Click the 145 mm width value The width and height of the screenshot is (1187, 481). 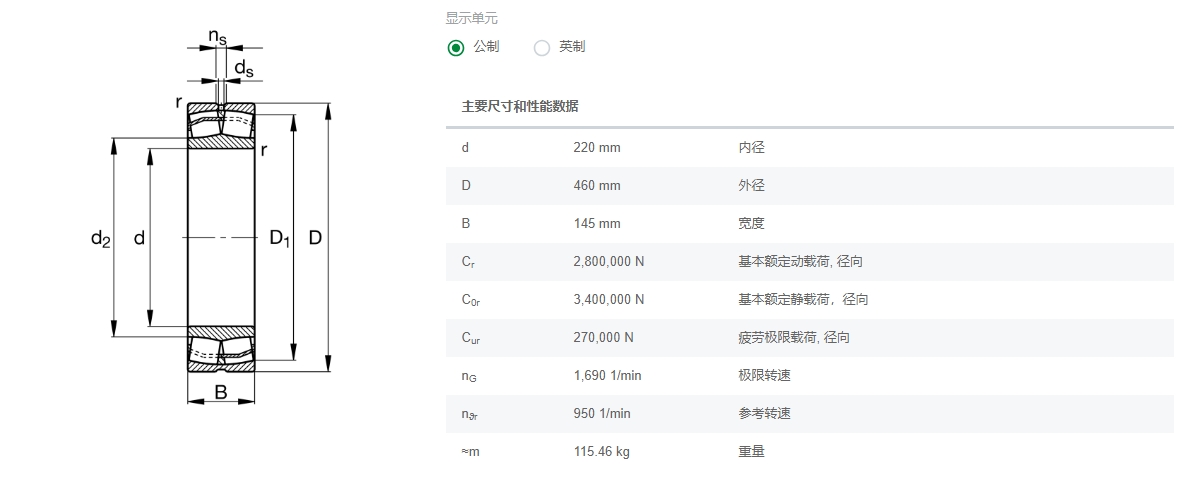pos(597,224)
